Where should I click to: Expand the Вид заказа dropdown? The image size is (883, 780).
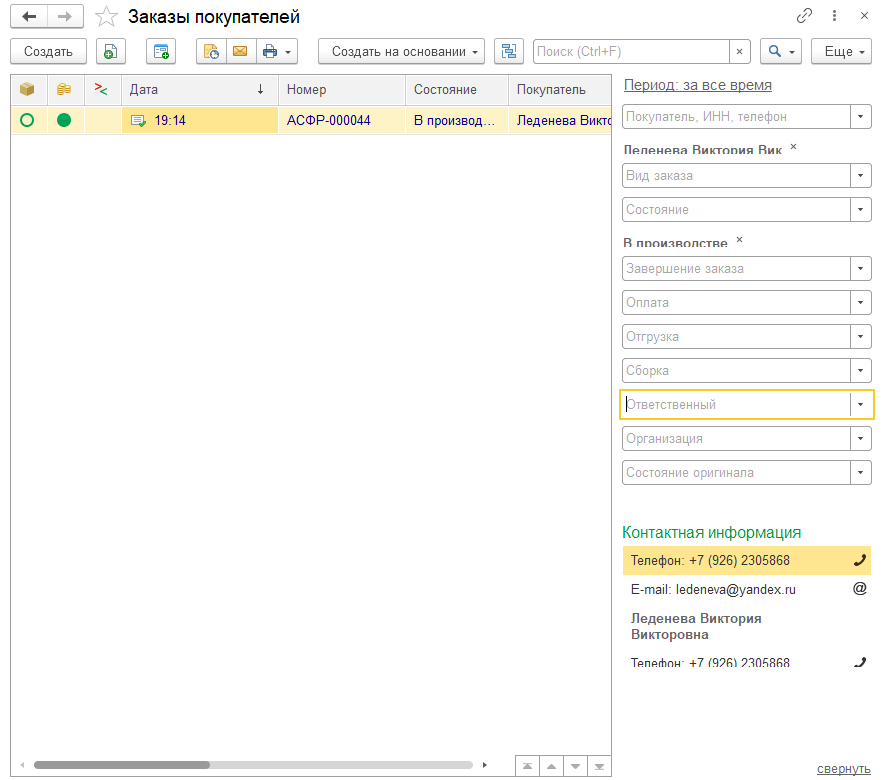coord(860,176)
